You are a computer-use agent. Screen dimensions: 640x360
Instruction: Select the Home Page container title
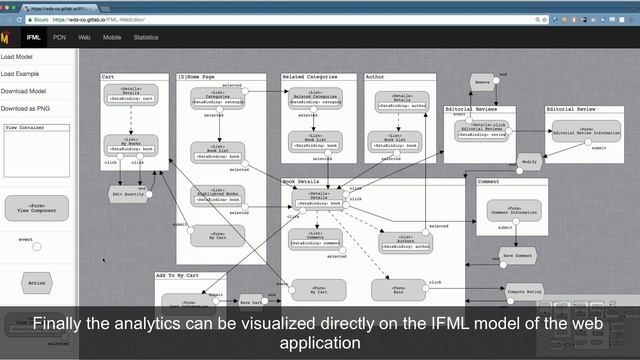[x=196, y=77]
